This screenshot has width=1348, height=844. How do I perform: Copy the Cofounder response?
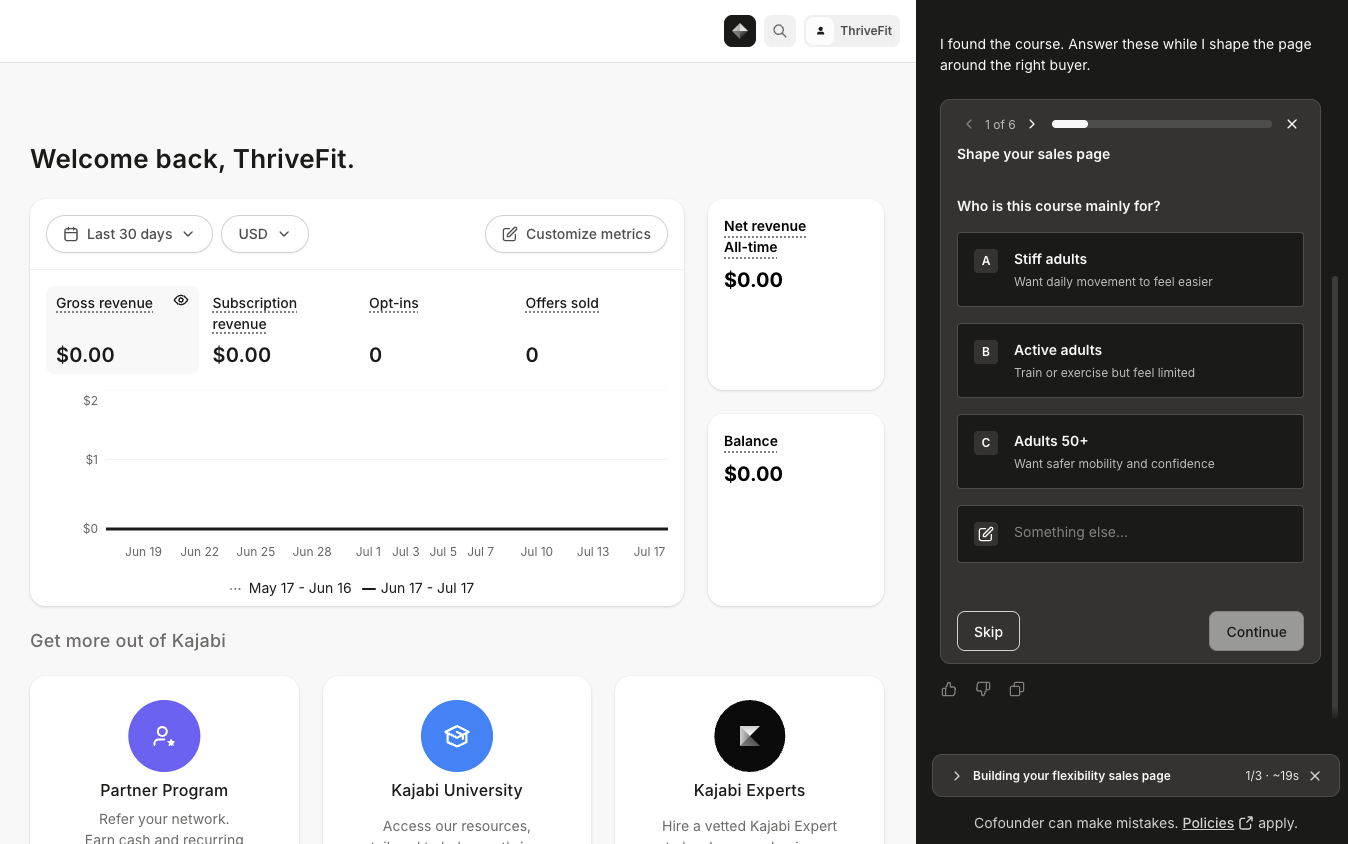[1017, 689]
